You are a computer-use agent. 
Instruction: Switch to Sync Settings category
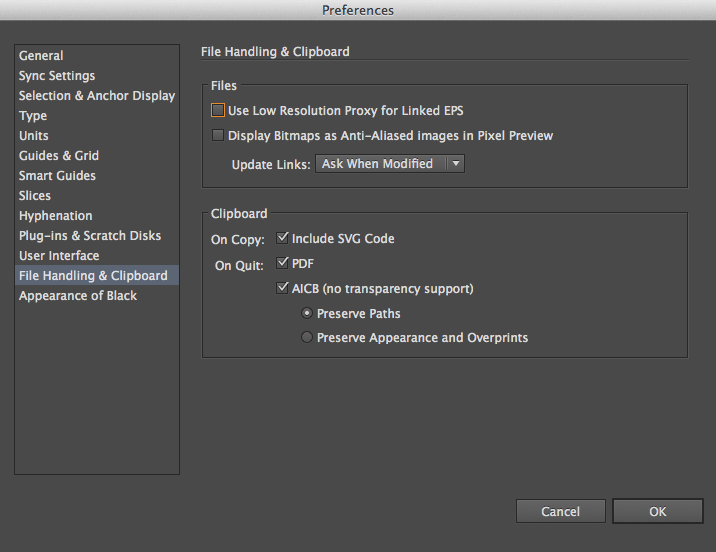coord(57,76)
